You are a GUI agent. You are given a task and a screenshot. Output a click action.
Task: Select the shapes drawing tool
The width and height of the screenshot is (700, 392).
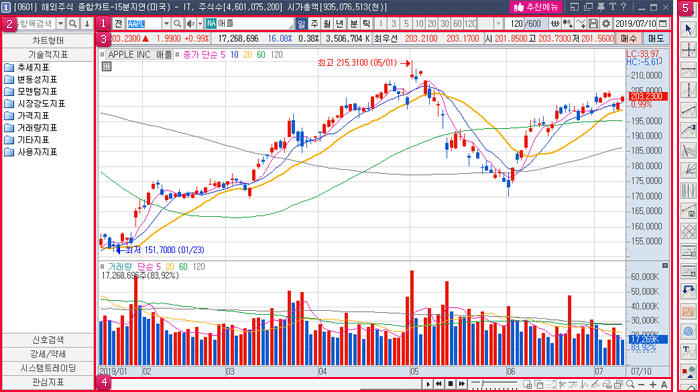click(688, 371)
